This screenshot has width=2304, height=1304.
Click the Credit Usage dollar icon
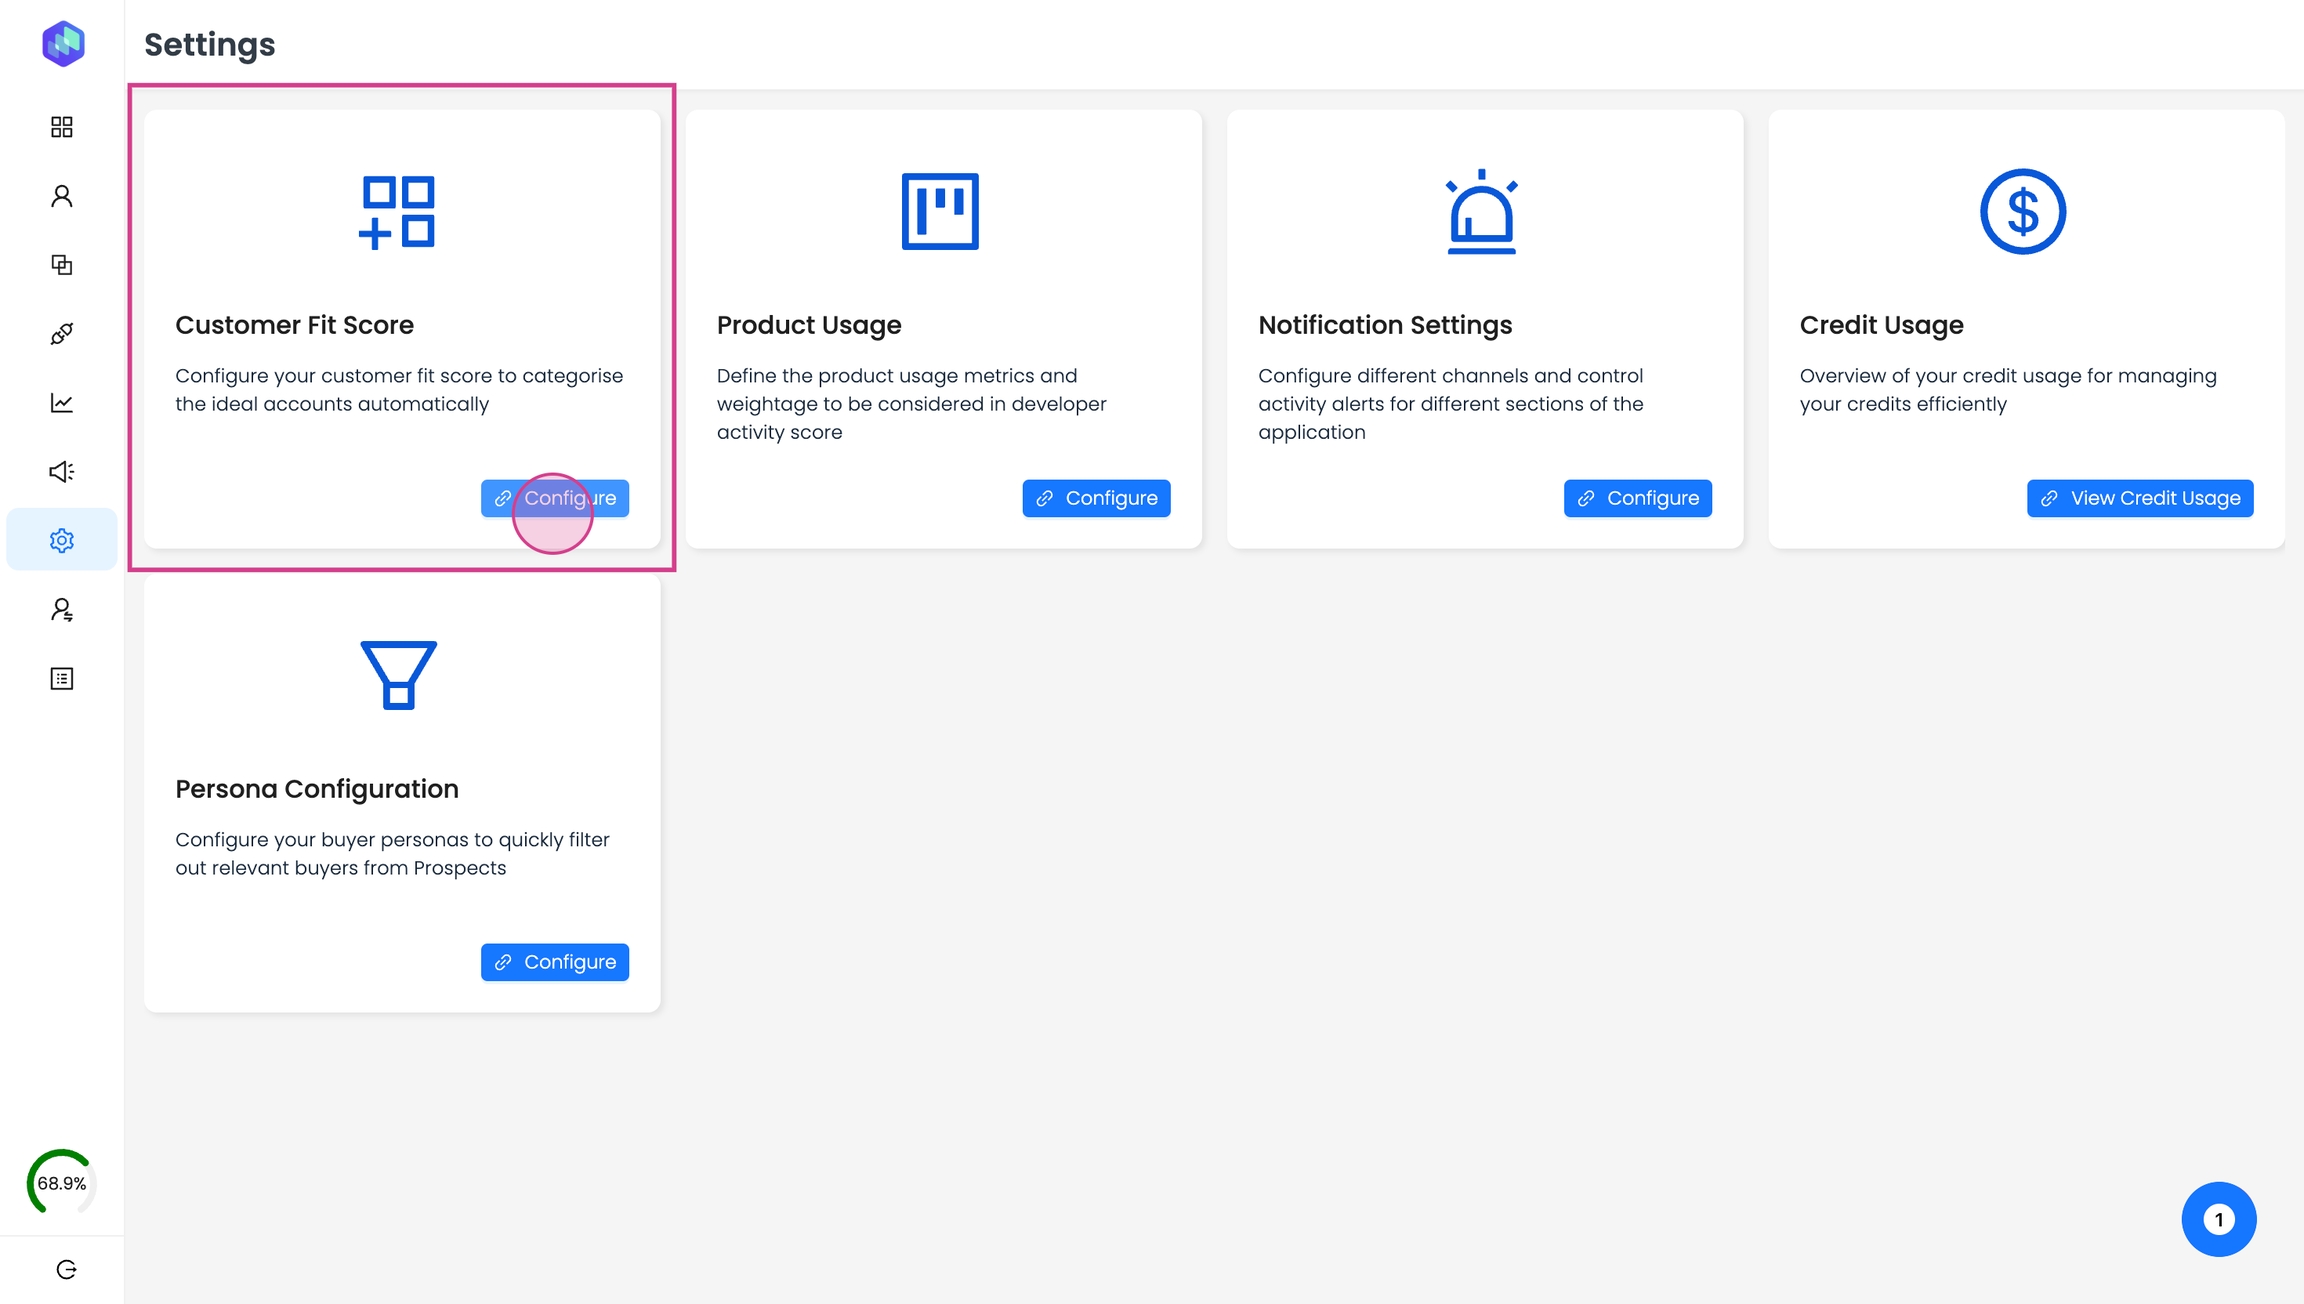pyautogui.click(x=2023, y=212)
